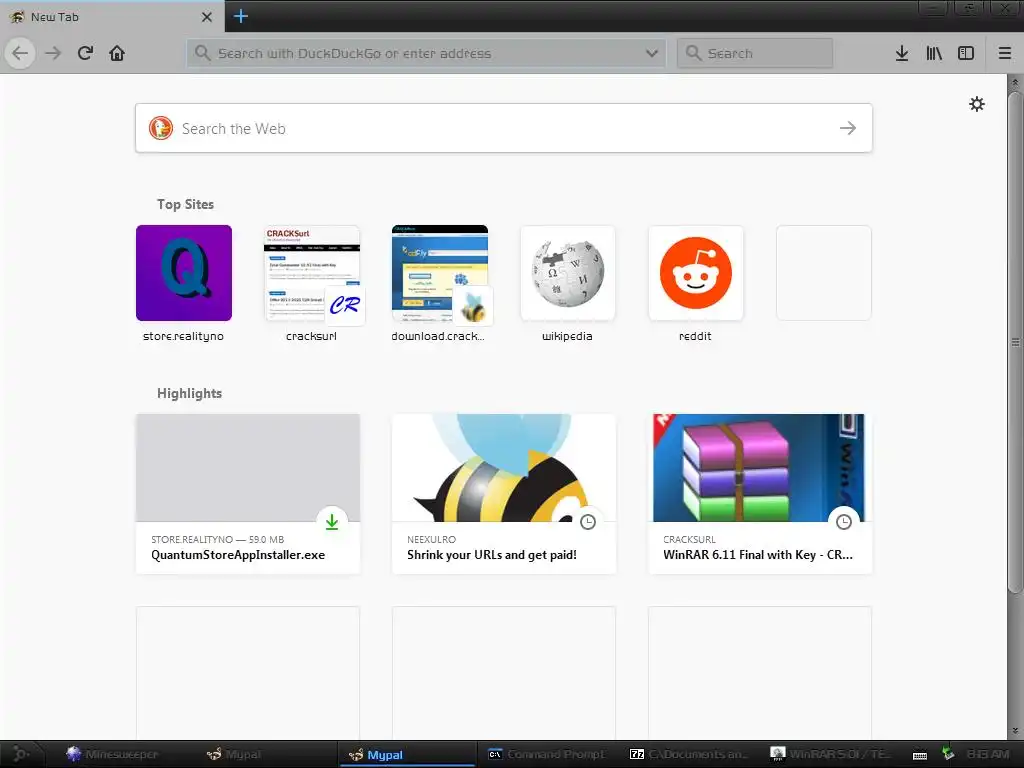Click the scrollbar up arrow
This screenshot has height=768, width=1024.
point(1015,82)
